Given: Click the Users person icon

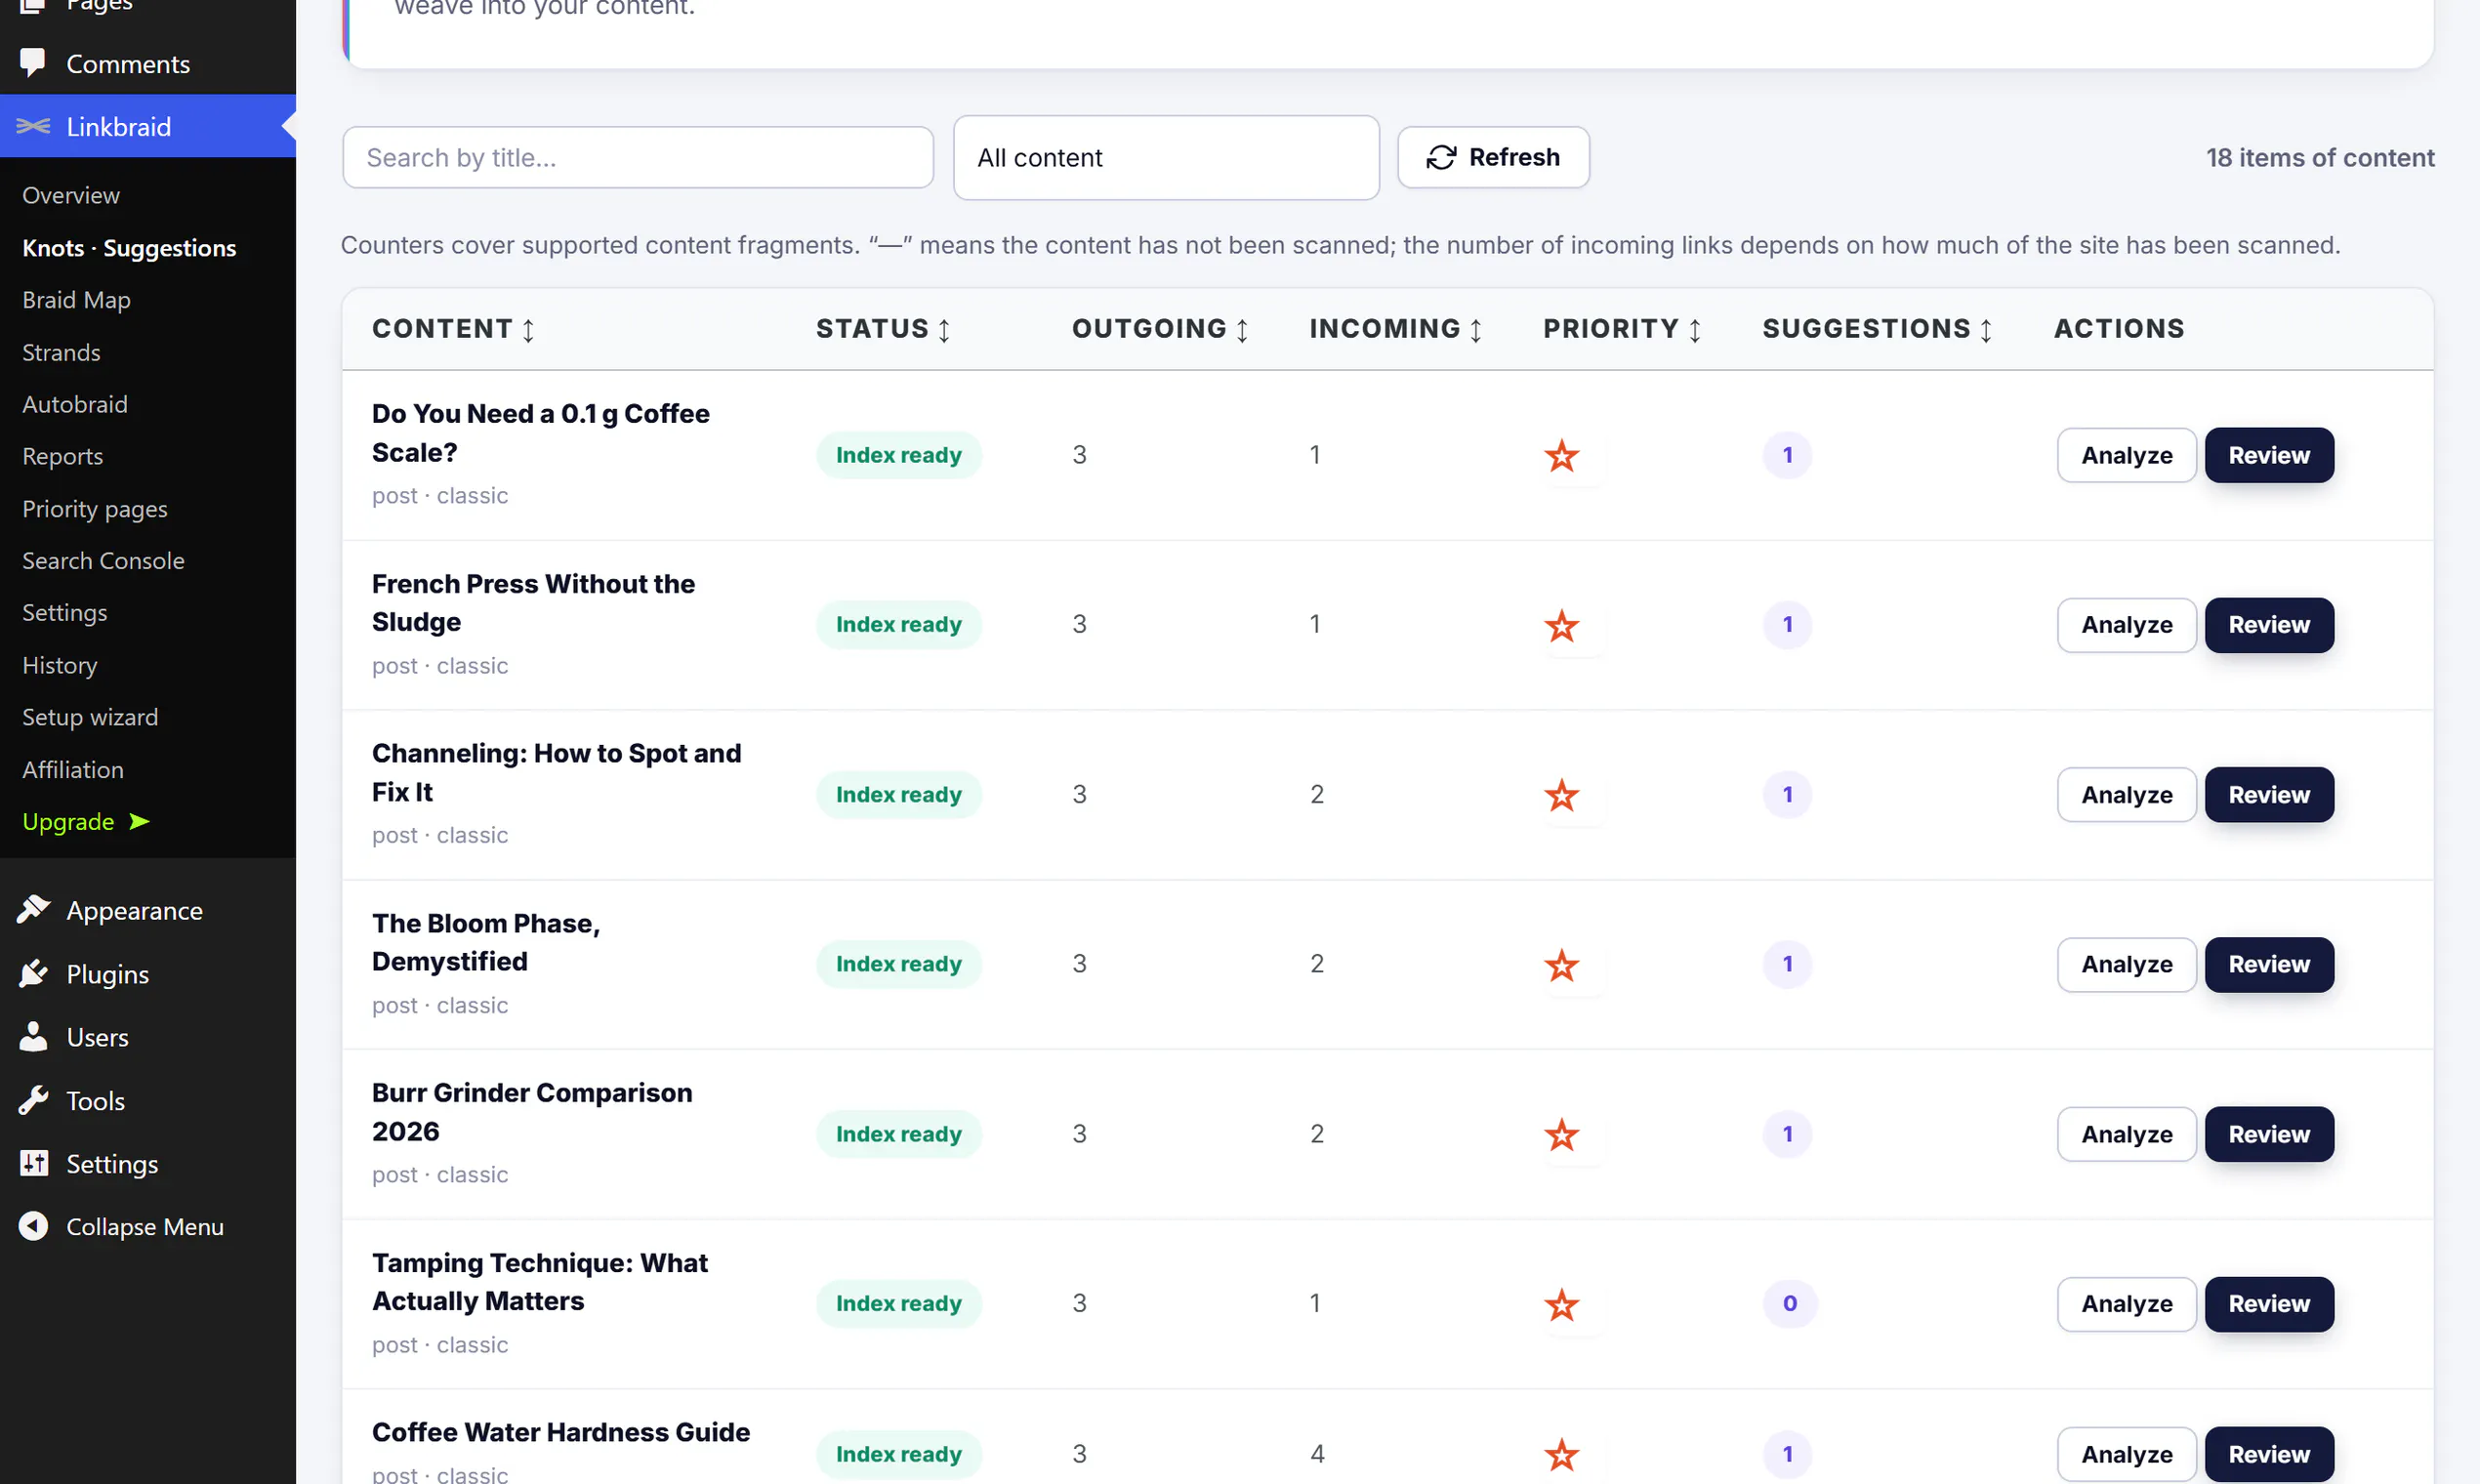Looking at the screenshot, I should (33, 1037).
